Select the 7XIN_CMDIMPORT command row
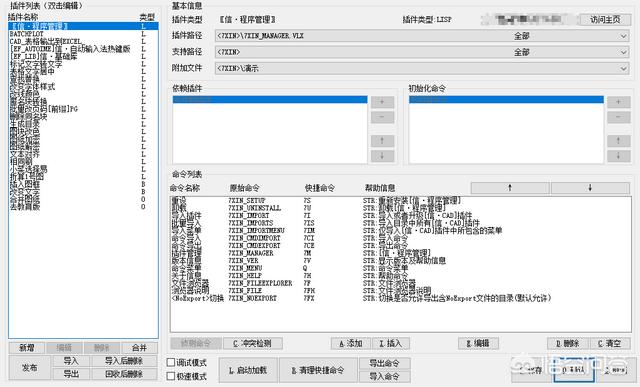The width and height of the screenshot is (640, 387). tap(400, 238)
